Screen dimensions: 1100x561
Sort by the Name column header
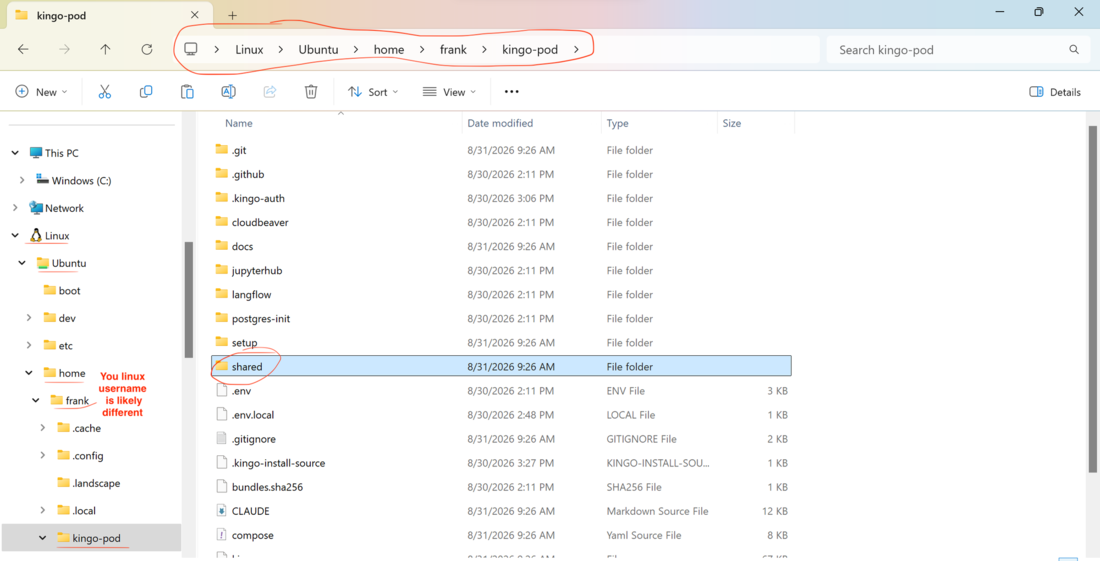[x=239, y=123]
